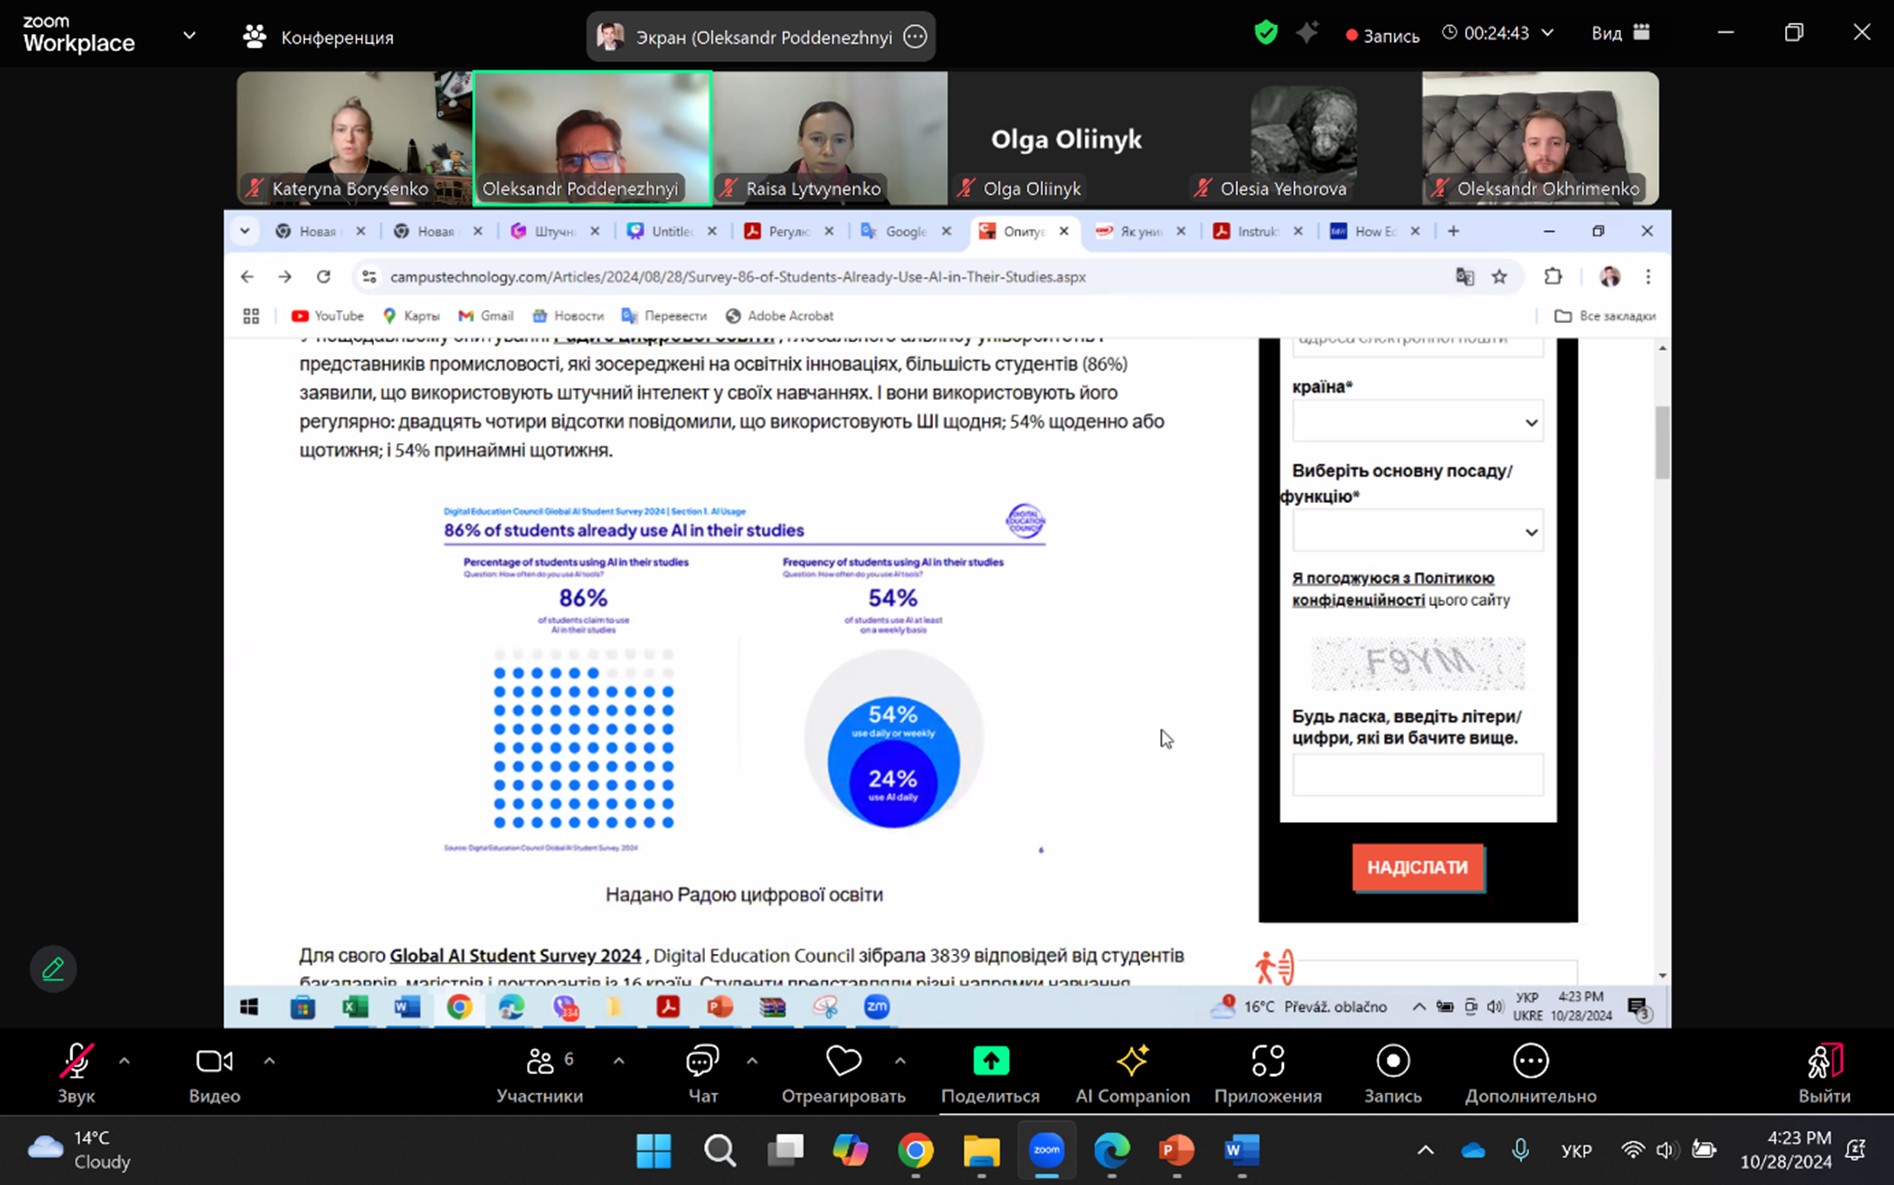Toggle meeting recording with Record button
Viewport: 1894px width, 1185px height.
point(1392,1073)
